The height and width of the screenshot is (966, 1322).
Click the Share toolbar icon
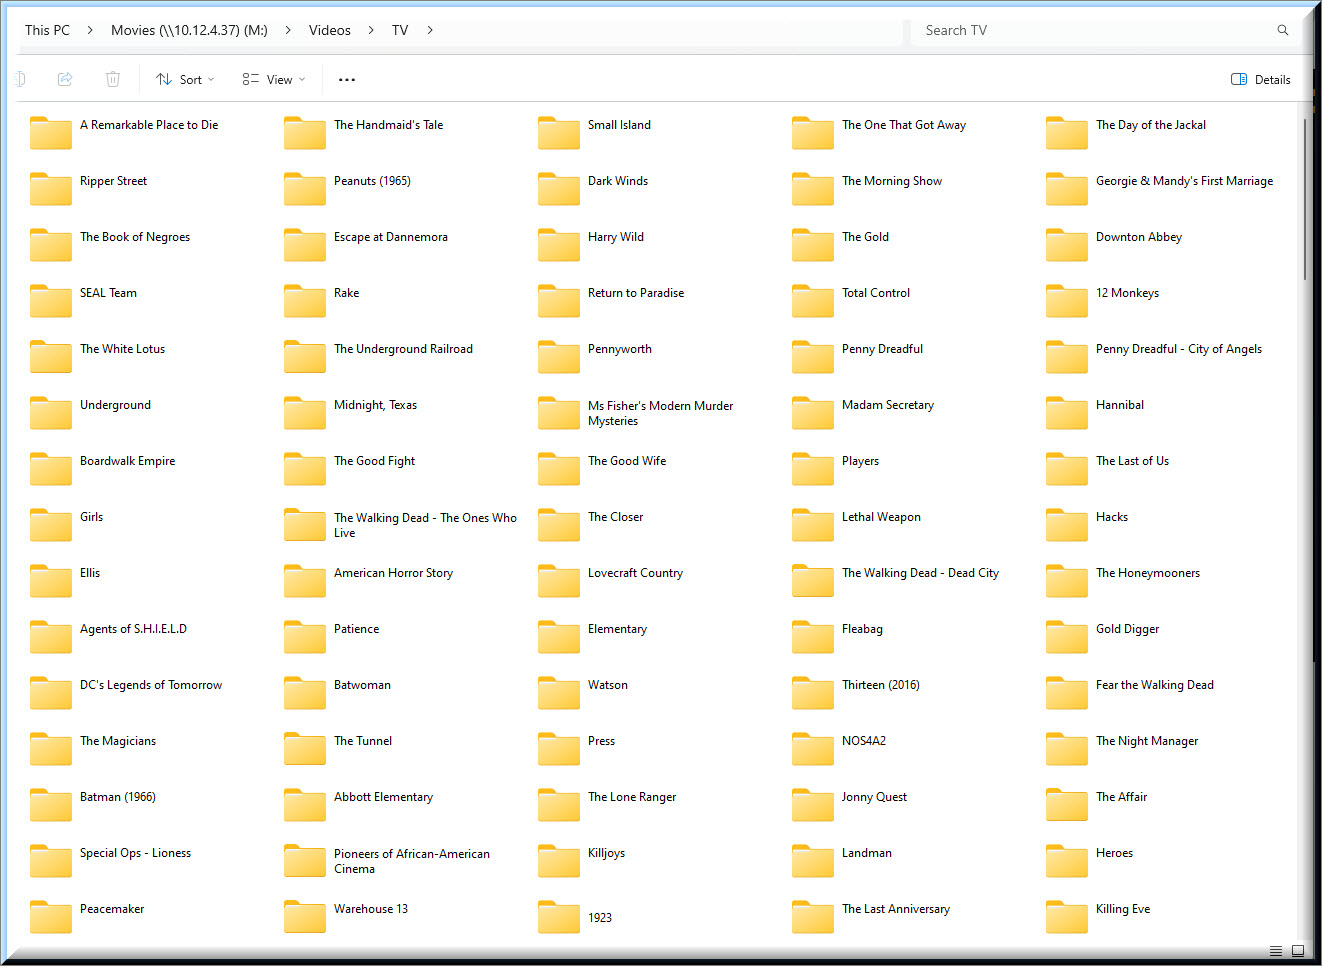65,79
